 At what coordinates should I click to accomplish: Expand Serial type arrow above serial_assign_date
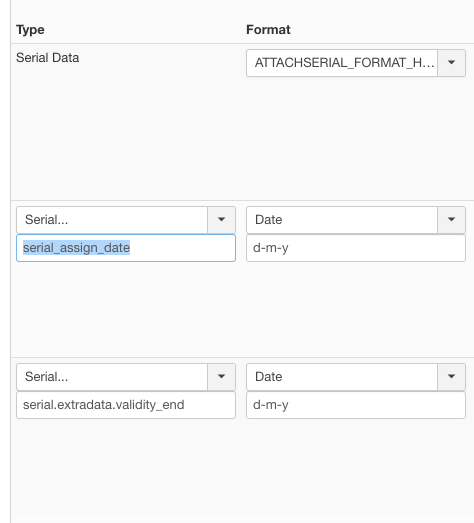[x=221, y=220]
